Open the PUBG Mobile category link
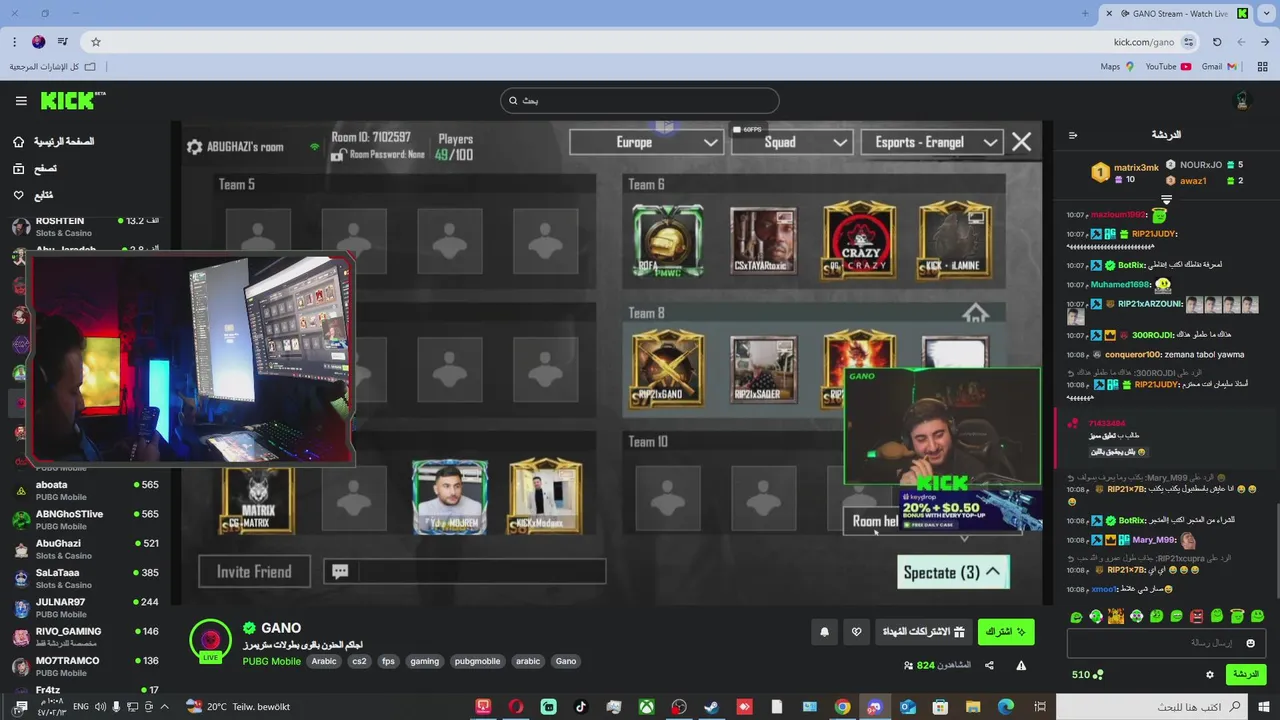Image resolution: width=1280 pixels, height=720 pixels. point(272,661)
